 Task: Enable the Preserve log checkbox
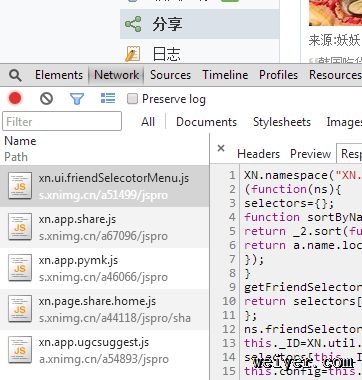[x=132, y=99]
